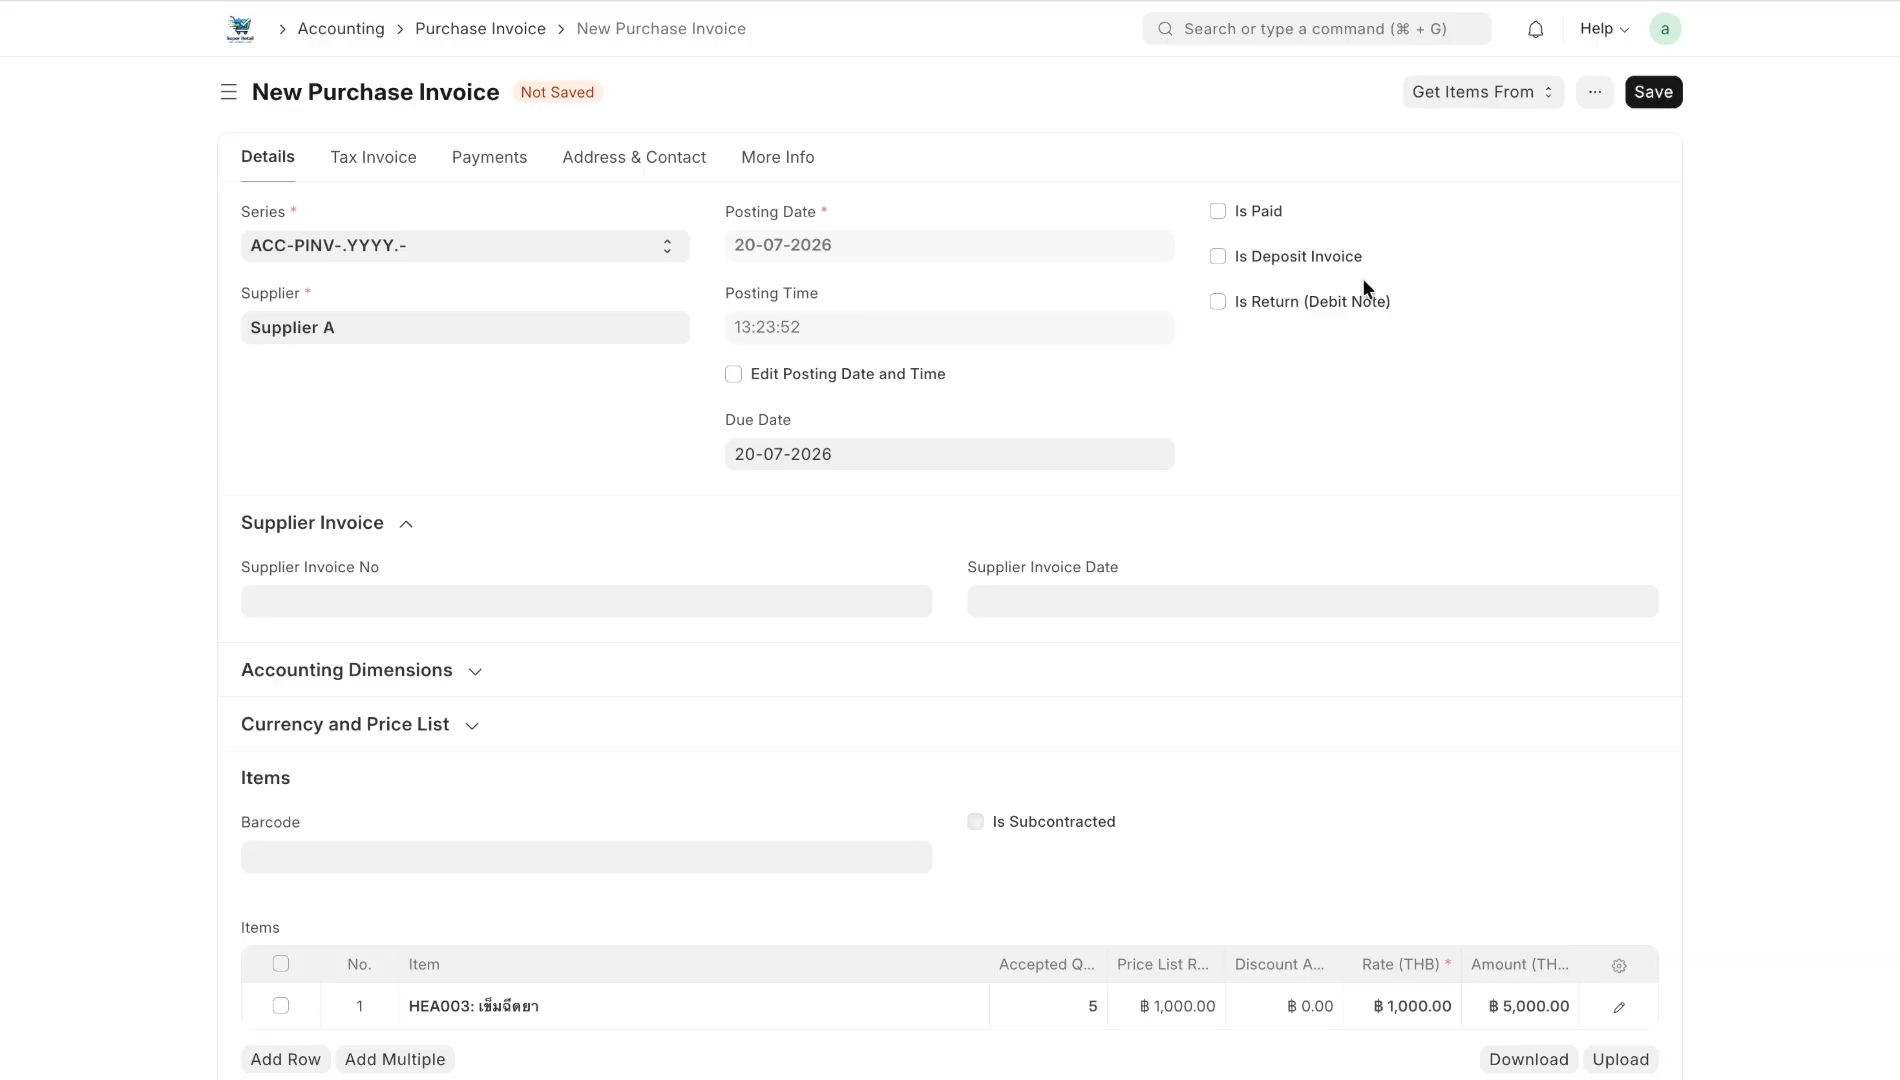
Task: Upload items to the table
Action: [1620, 1059]
